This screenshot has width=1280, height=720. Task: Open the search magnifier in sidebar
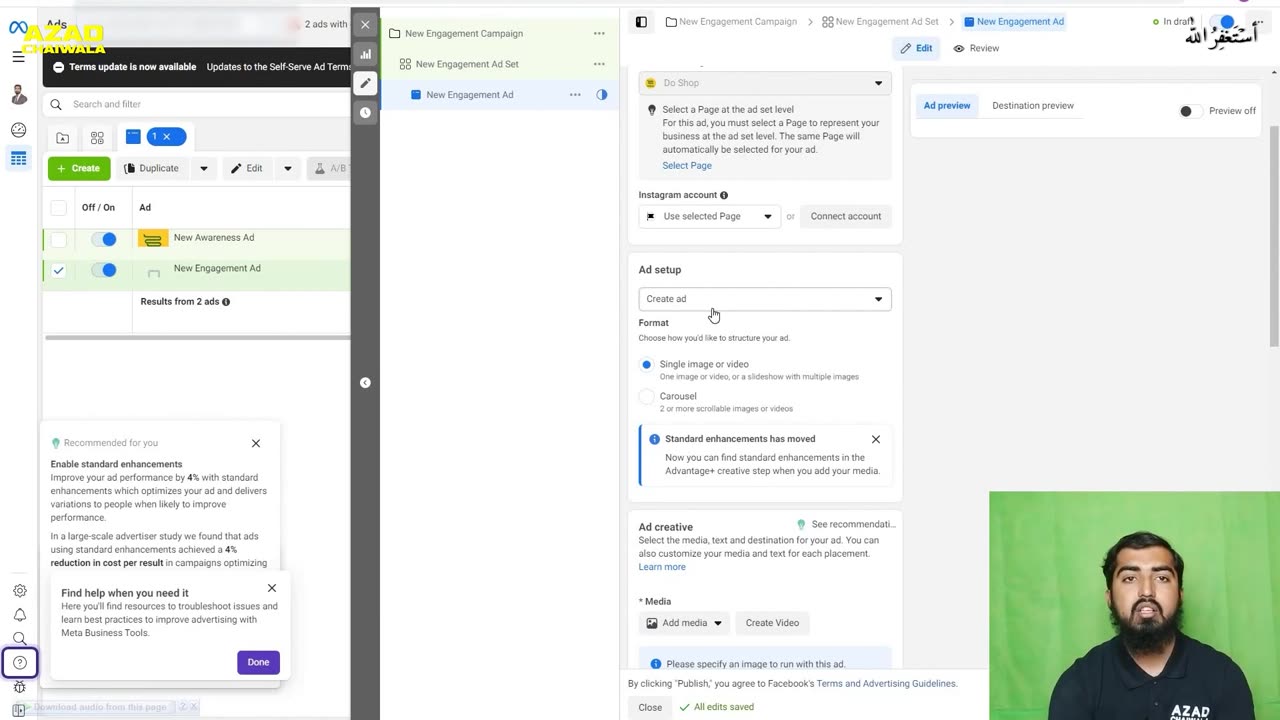20,639
